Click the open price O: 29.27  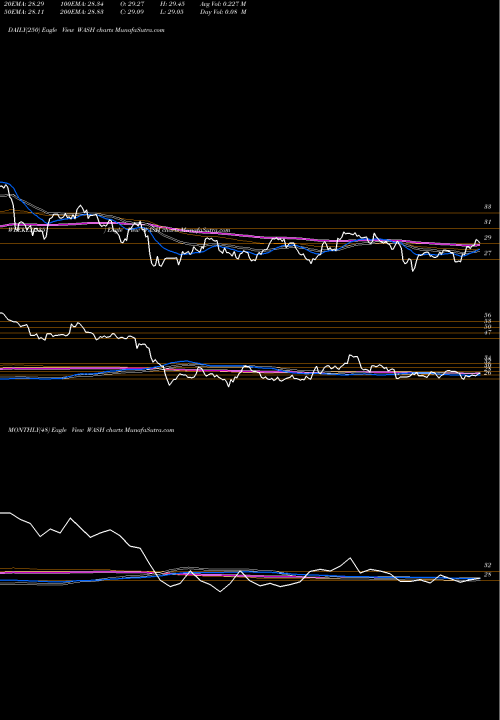pyautogui.click(x=134, y=4)
